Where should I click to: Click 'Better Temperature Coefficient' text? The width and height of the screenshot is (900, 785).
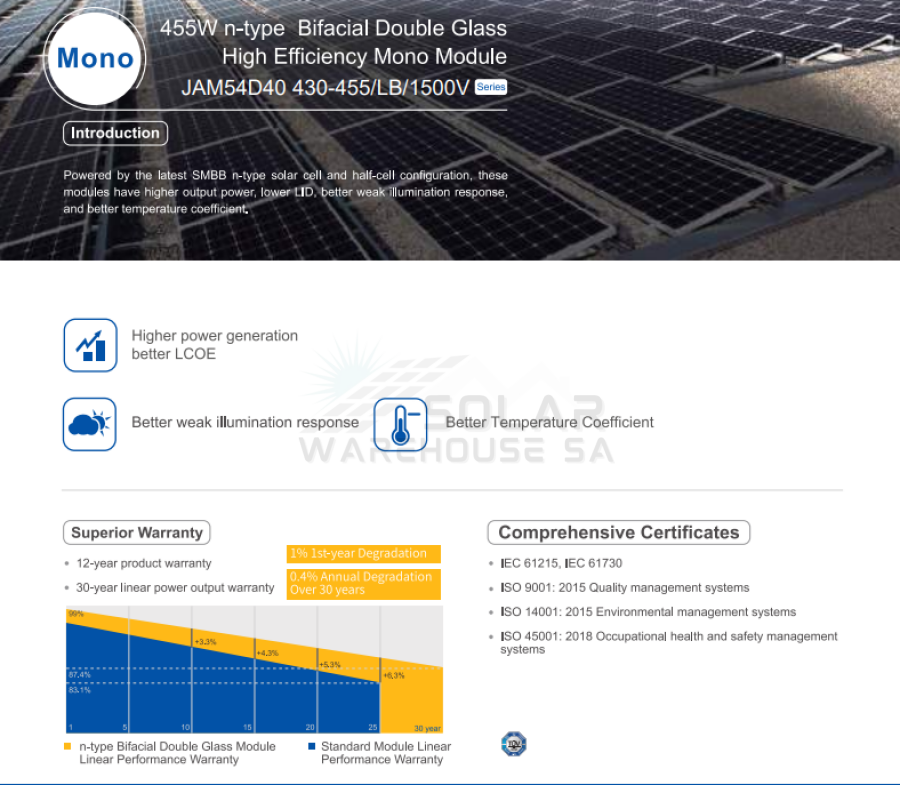click(549, 422)
